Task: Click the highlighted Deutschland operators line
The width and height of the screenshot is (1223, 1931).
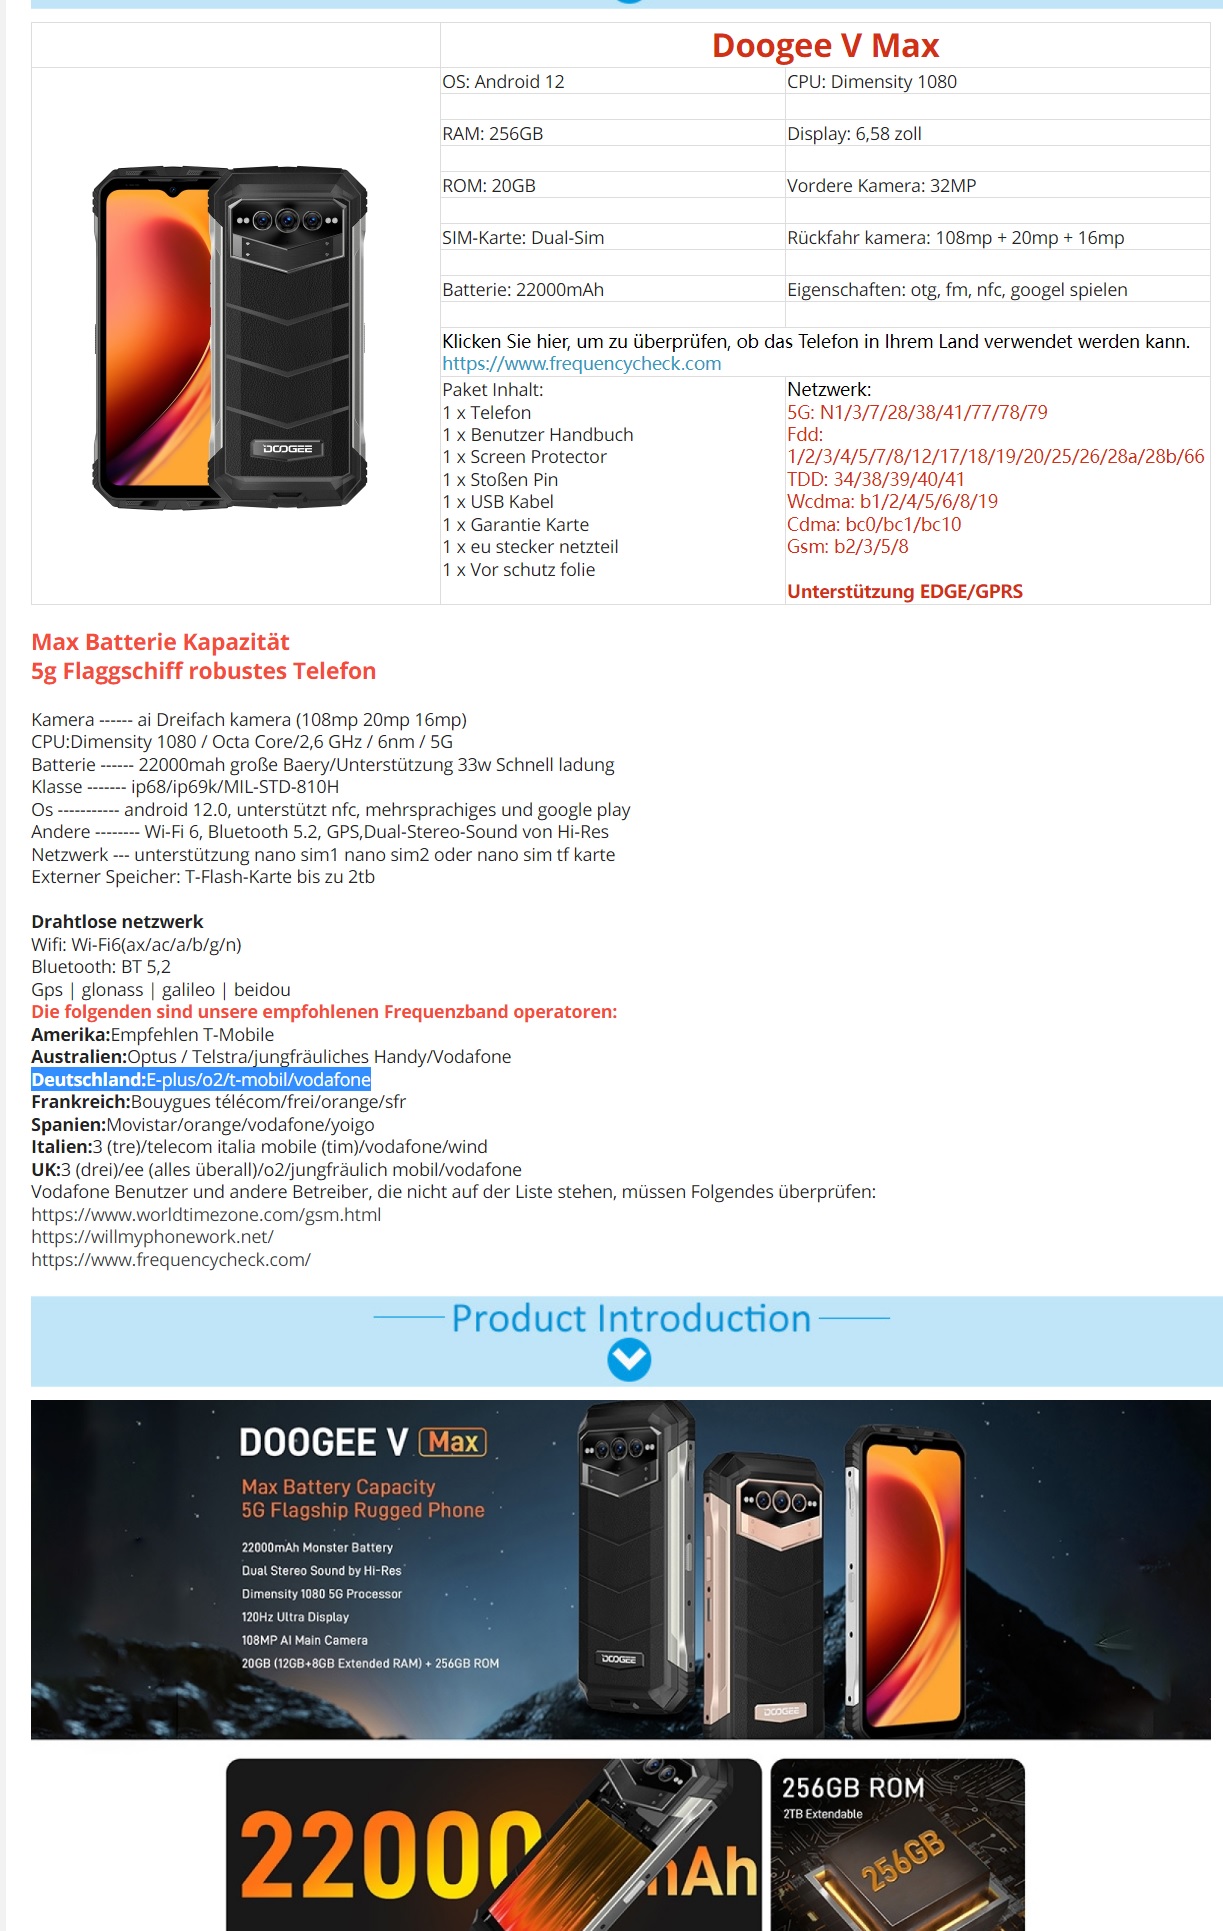Action: 201,1080
